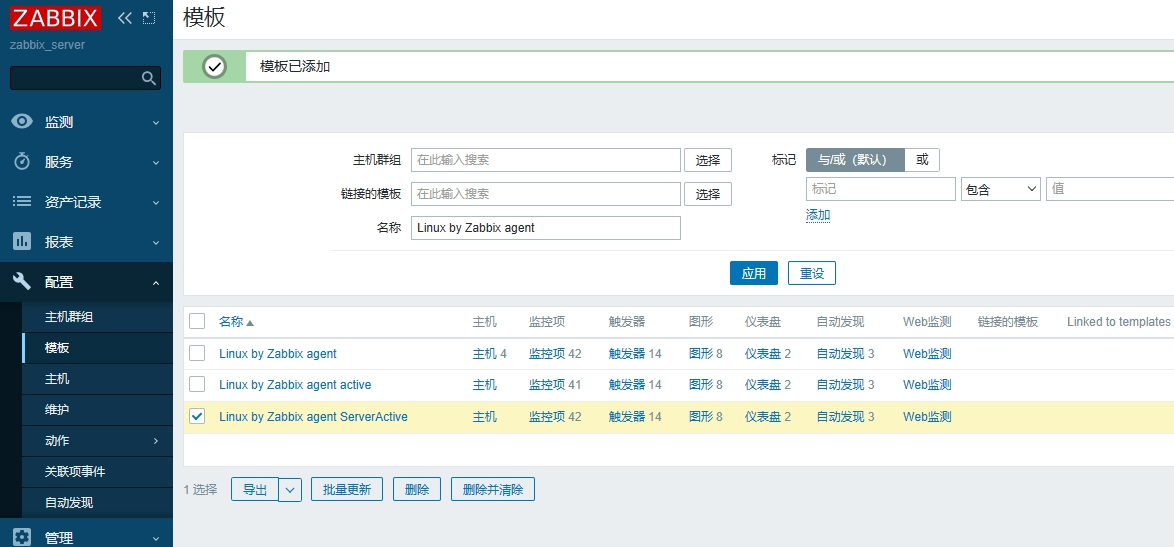Collapse the sidebar with double-arrow icon
Screen dimensions: 1174x547
pos(125,18)
